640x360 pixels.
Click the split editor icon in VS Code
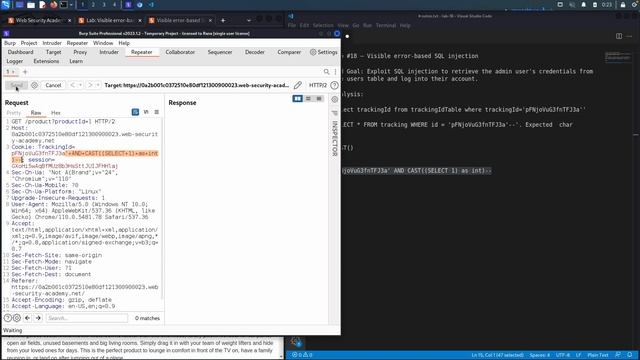[619, 36]
